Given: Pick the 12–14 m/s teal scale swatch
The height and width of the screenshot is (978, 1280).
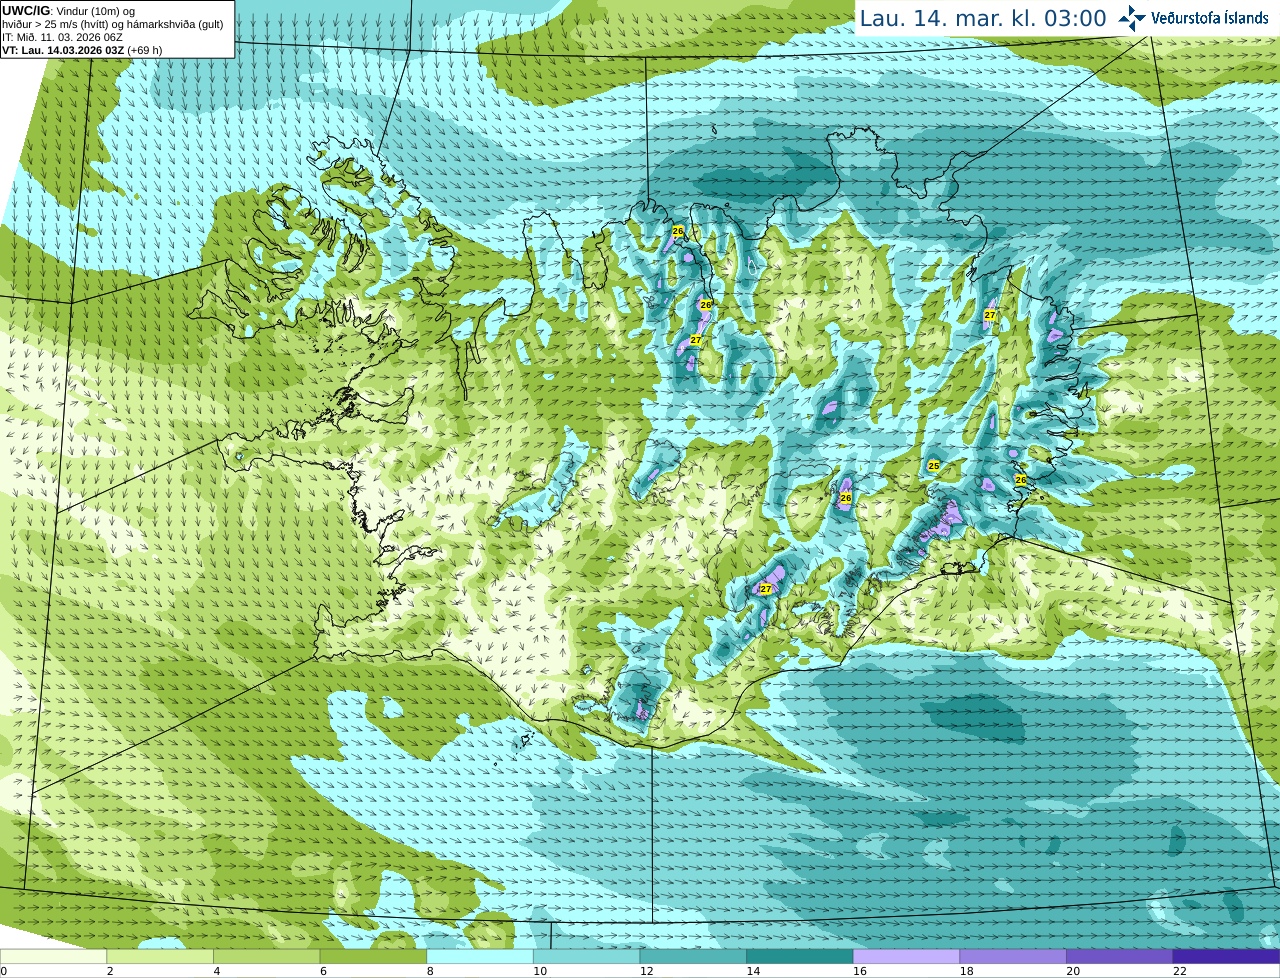Looking at the screenshot, I should click(x=693, y=956).
